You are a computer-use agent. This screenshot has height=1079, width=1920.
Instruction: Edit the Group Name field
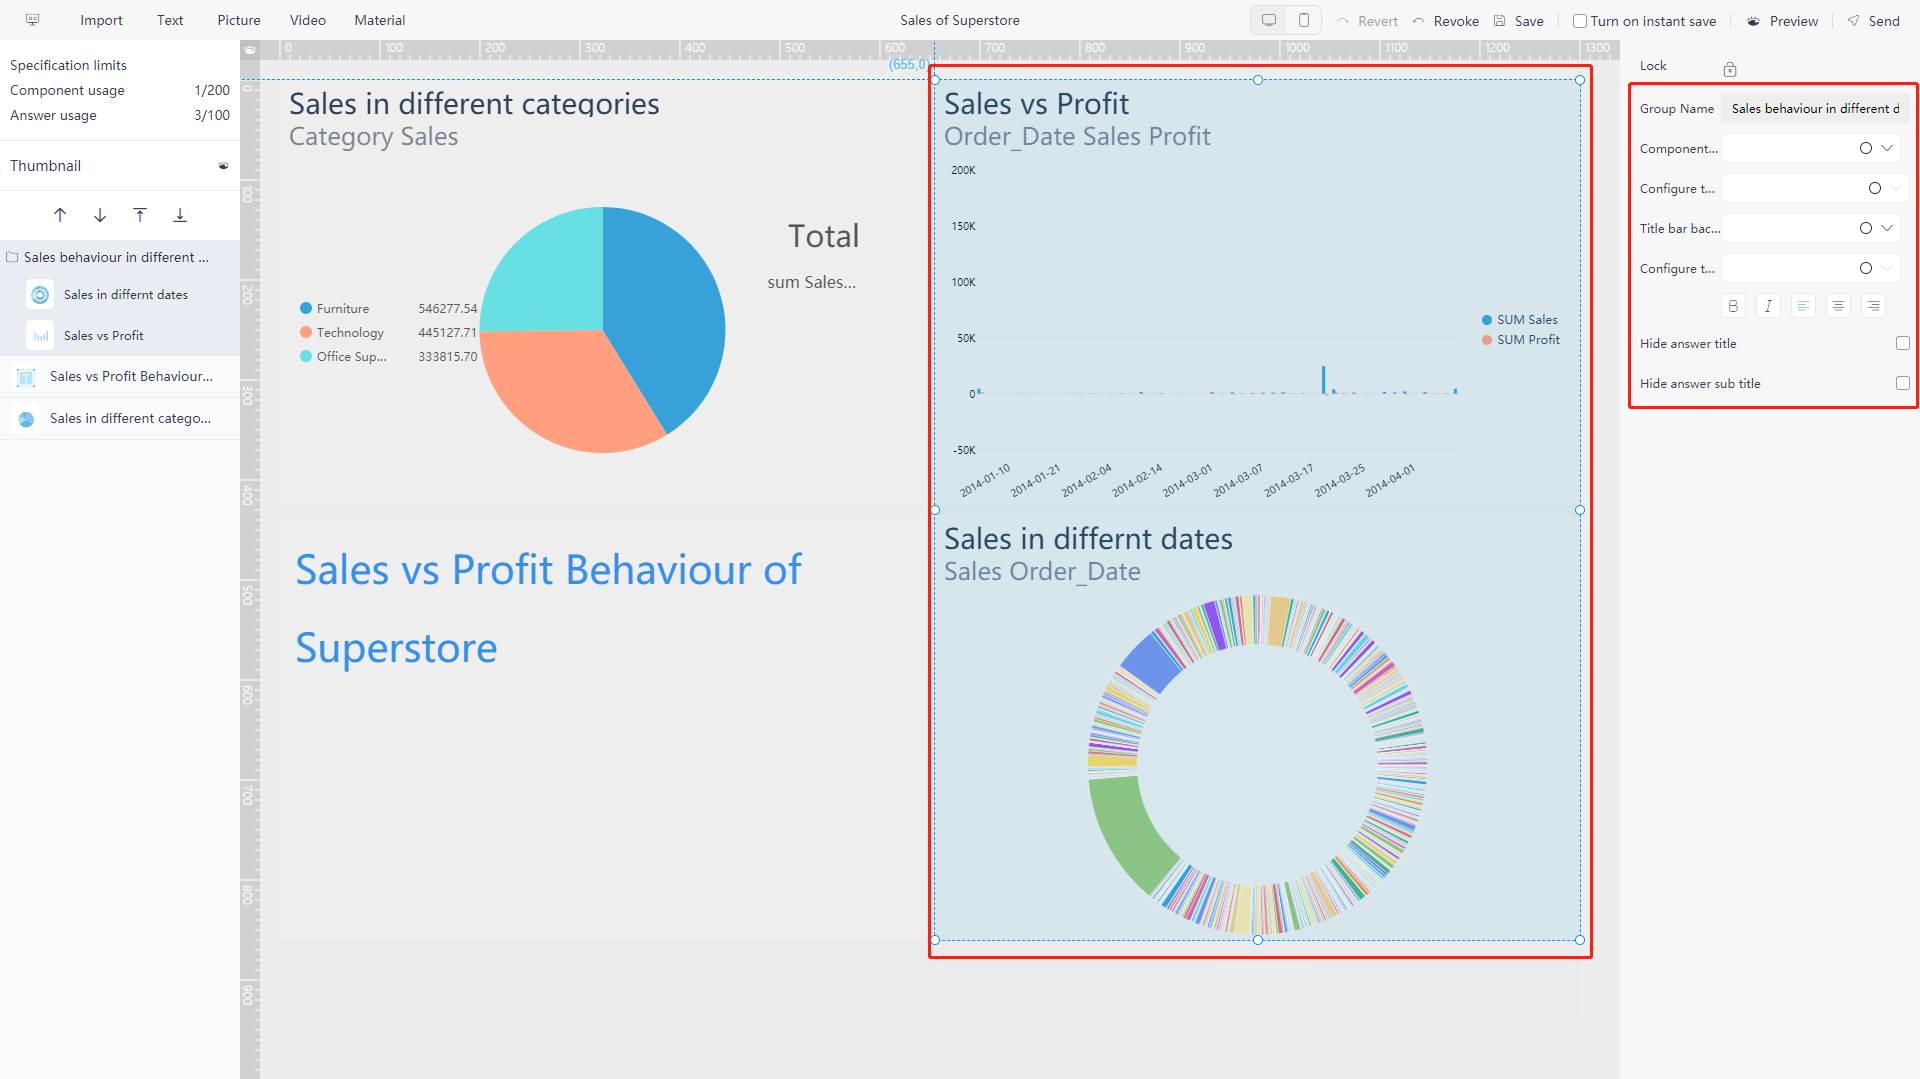(x=1815, y=108)
